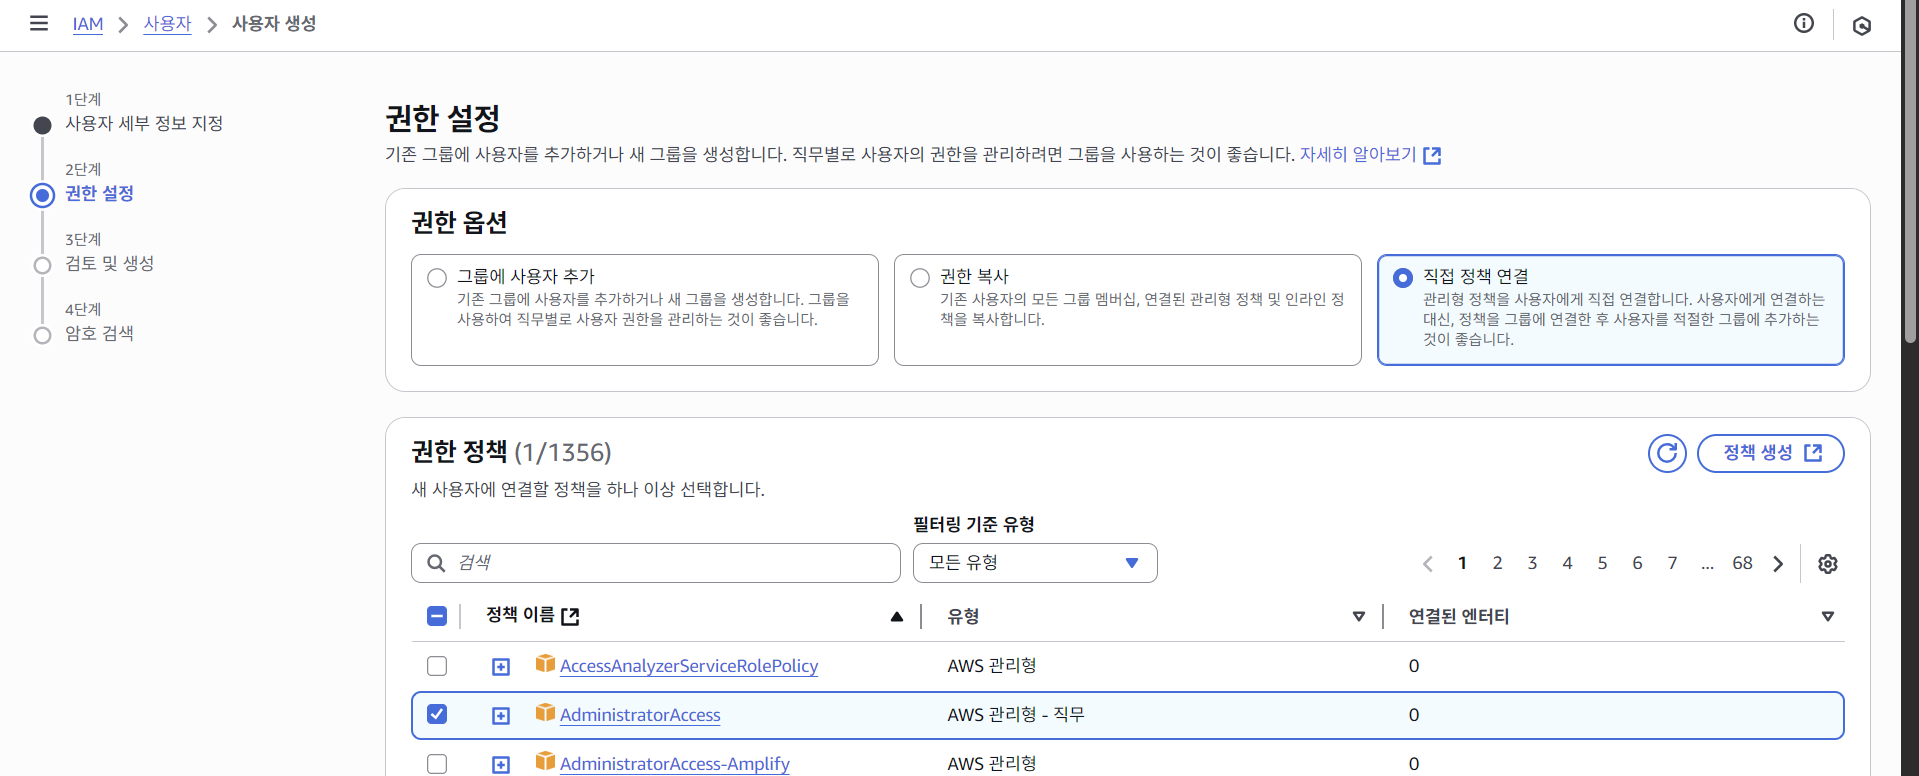Expand AdministratorAccess policy details
Screen dimensions: 1919x776
pos(501,716)
